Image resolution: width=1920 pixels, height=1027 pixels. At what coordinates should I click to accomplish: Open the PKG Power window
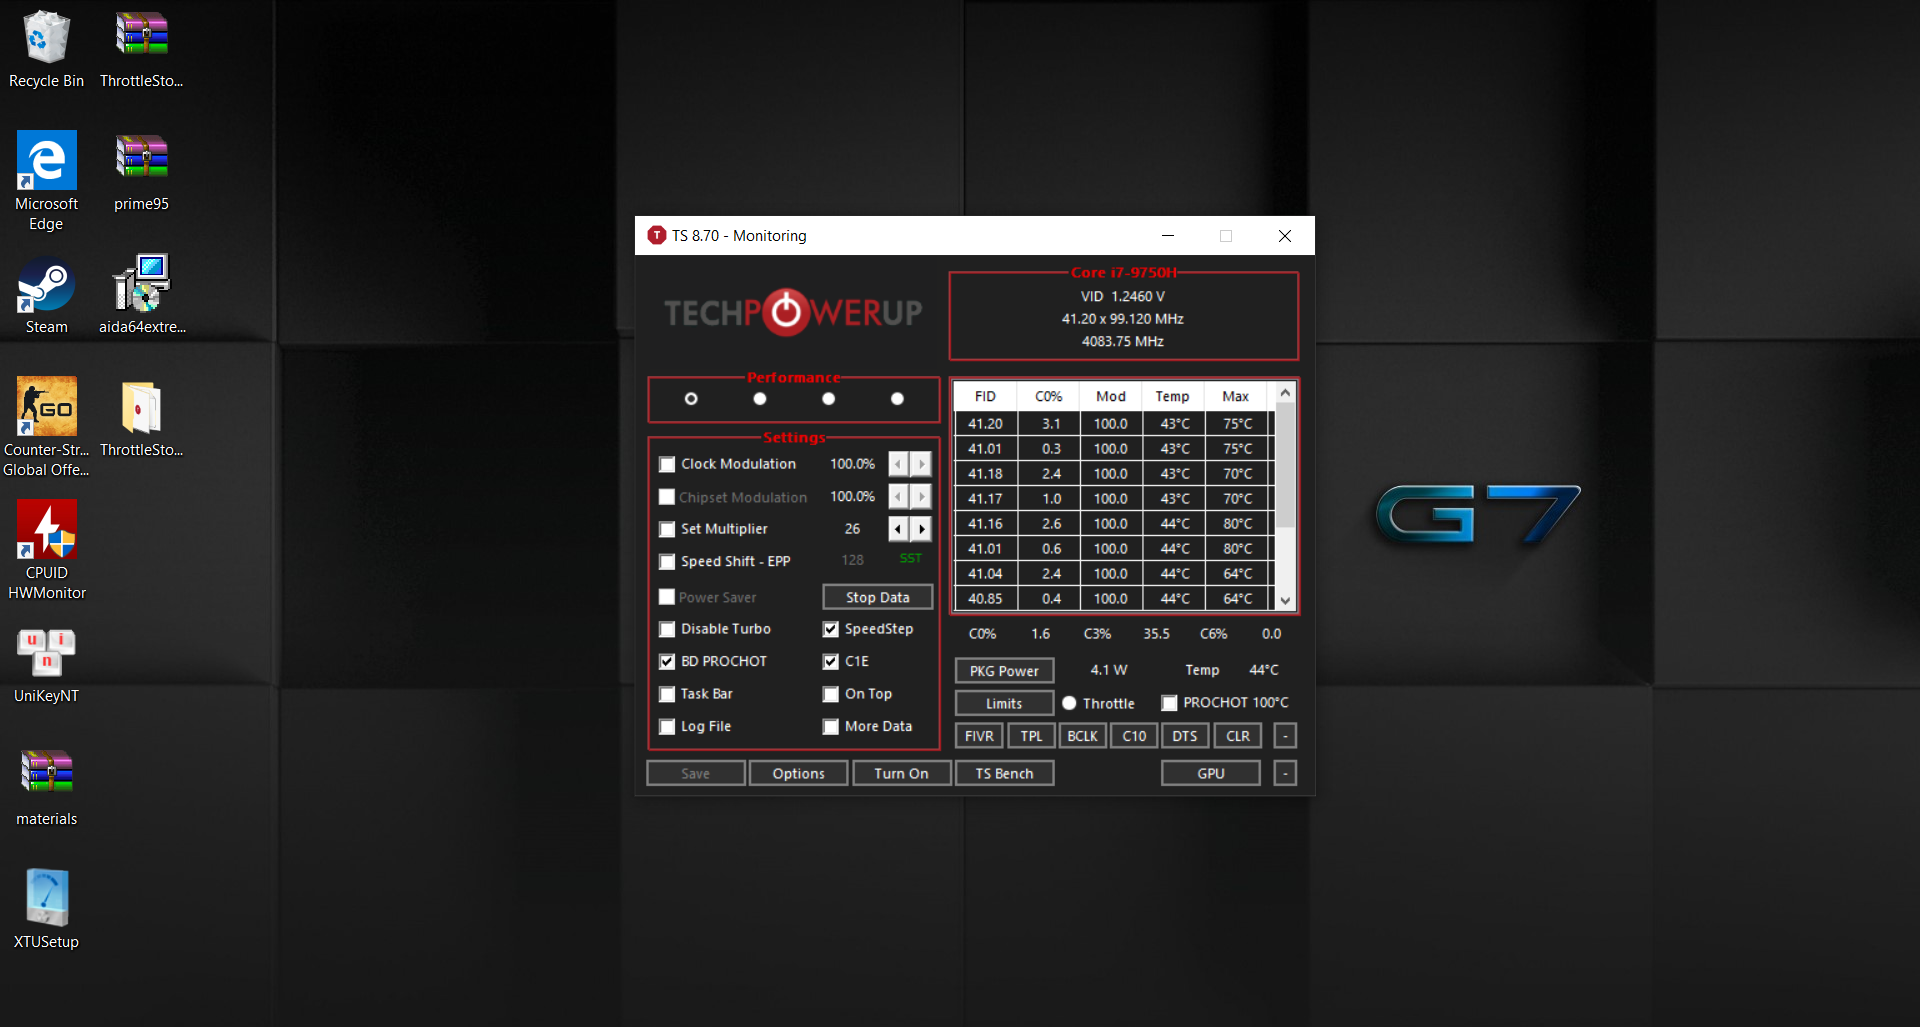click(1004, 671)
